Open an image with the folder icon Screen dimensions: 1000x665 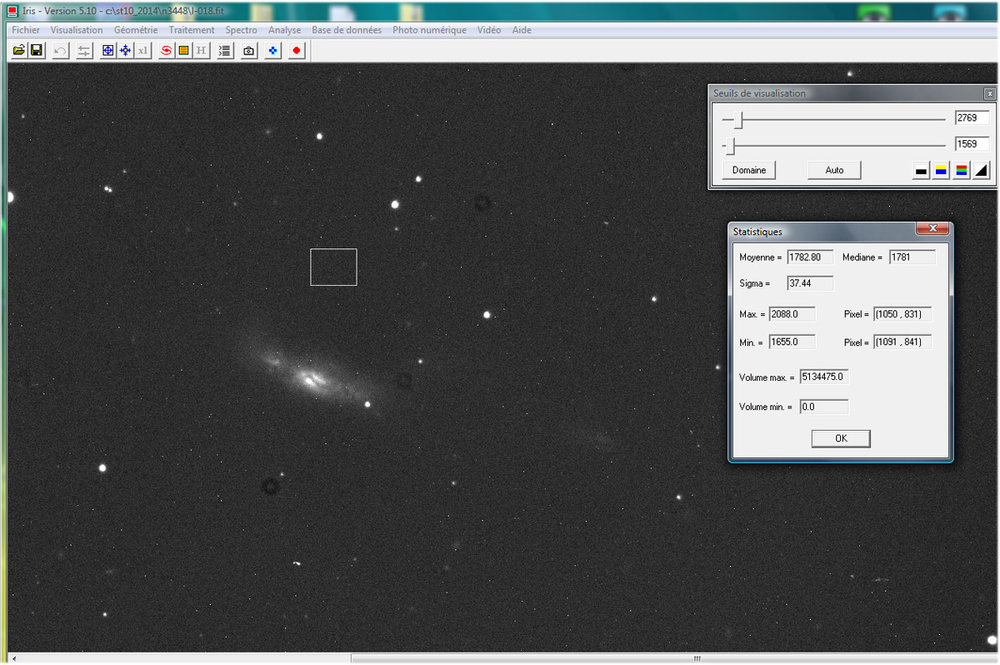pyautogui.click(x=19, y=50)
